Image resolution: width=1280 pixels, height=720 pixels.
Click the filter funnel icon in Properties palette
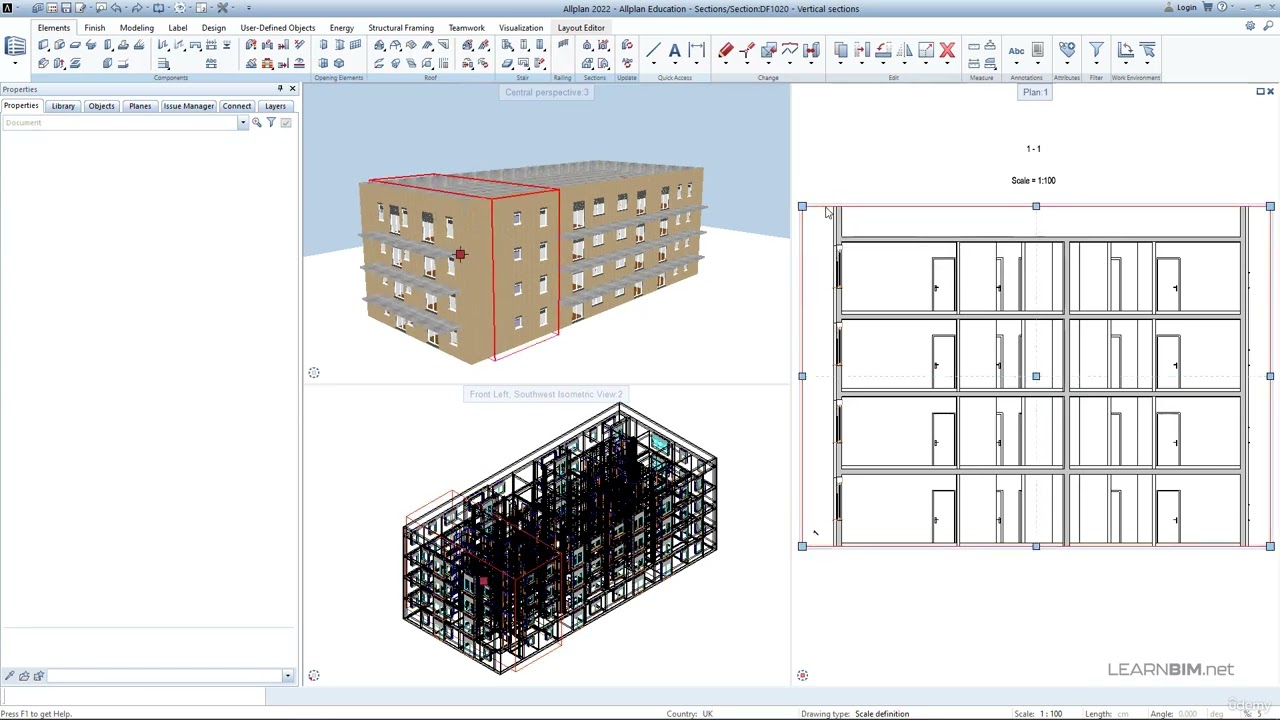(271, 122)
